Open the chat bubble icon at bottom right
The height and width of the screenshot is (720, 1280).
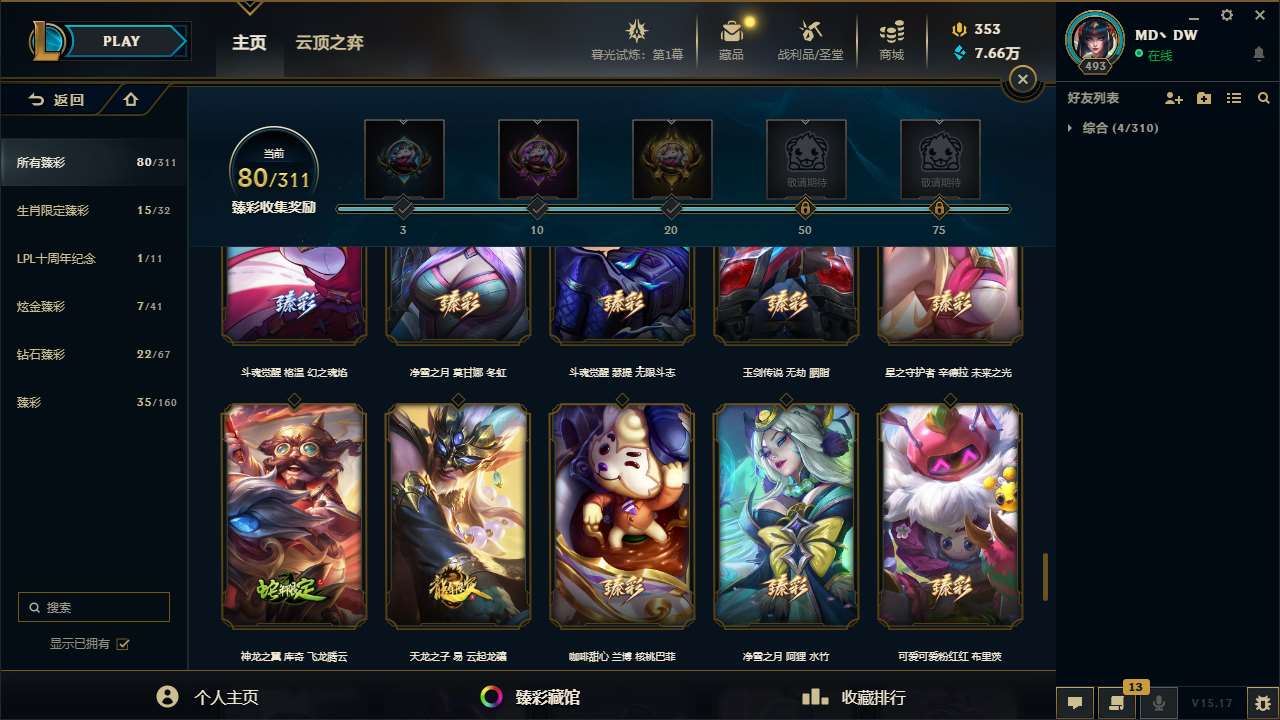[x=1075, y=703]
